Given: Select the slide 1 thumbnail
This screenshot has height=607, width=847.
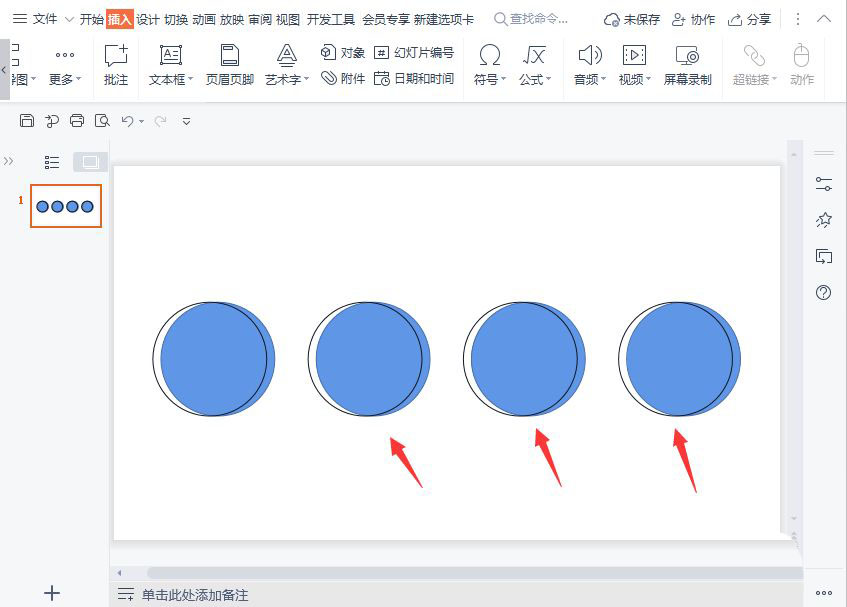Looking at the screenshot, I should [65, 205].
